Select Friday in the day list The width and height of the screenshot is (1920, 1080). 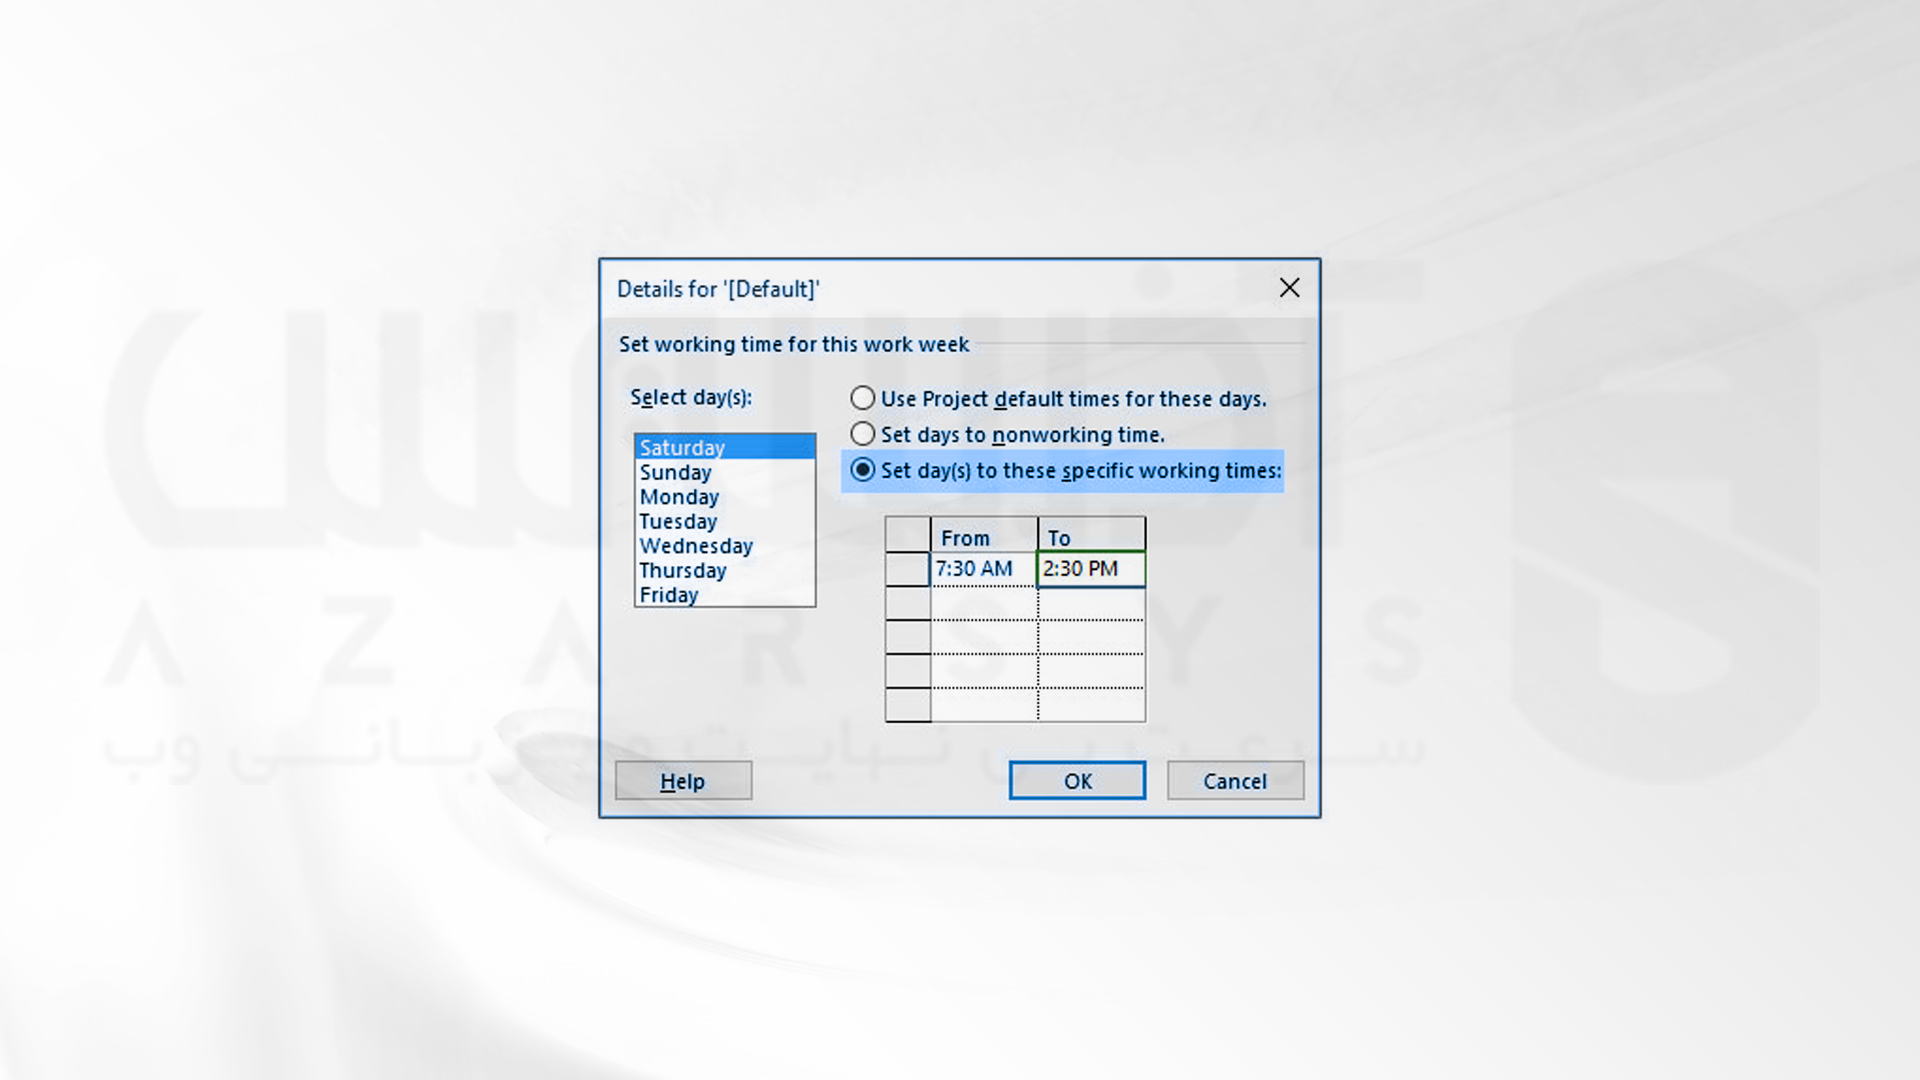(725, 595)
